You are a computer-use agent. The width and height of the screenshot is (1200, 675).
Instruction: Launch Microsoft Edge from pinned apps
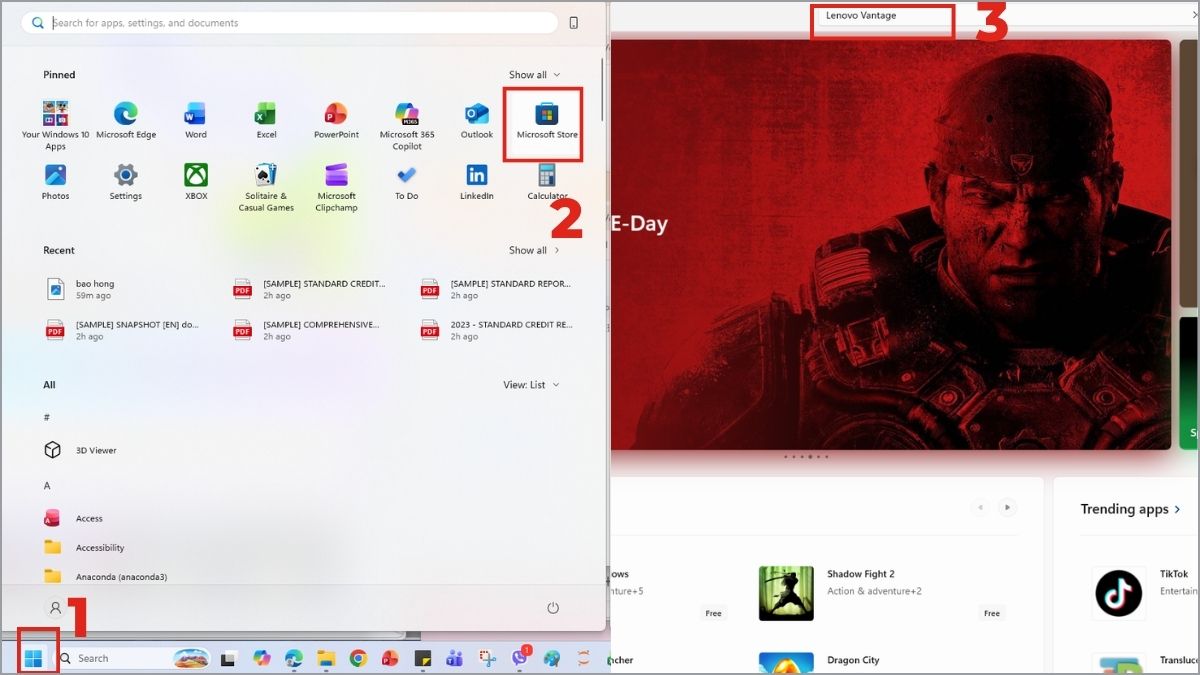tap(126, 120)
